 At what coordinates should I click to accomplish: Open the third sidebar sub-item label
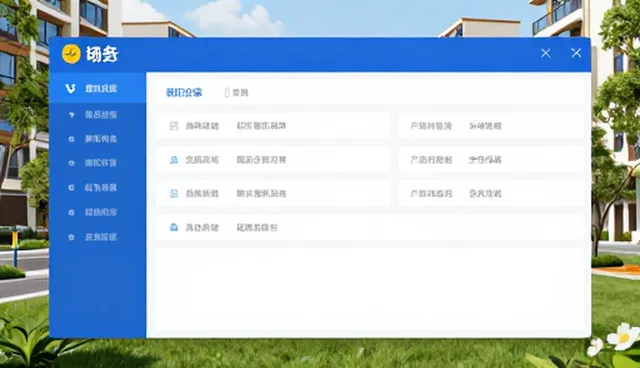101,163
